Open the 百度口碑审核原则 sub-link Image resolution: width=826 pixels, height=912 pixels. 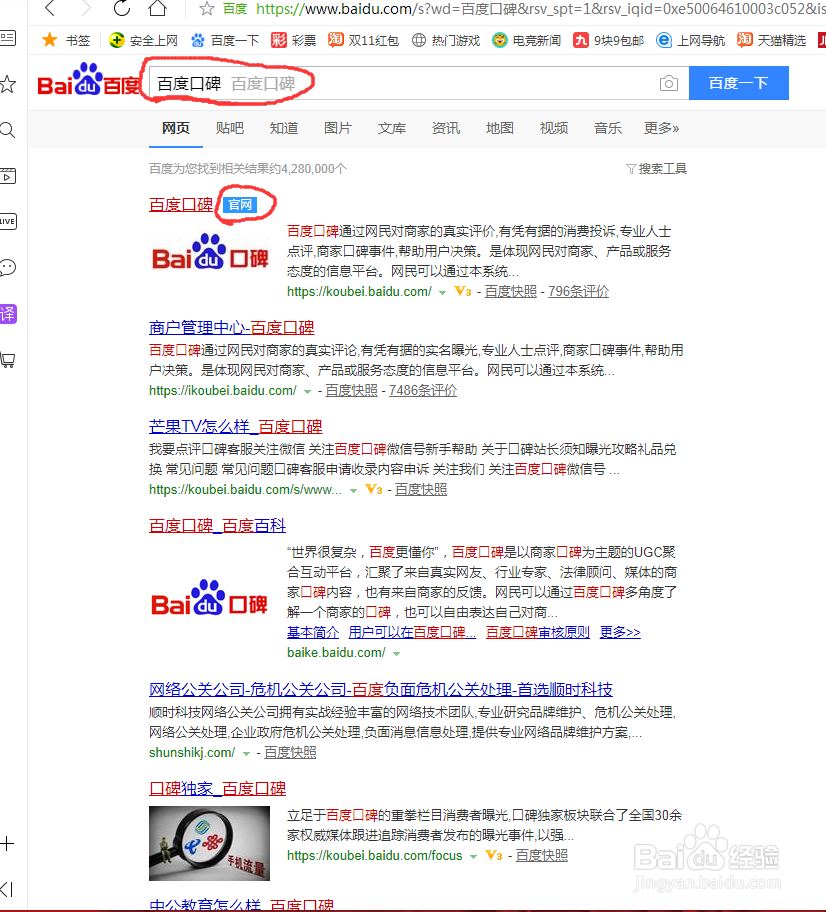point(538,632)
